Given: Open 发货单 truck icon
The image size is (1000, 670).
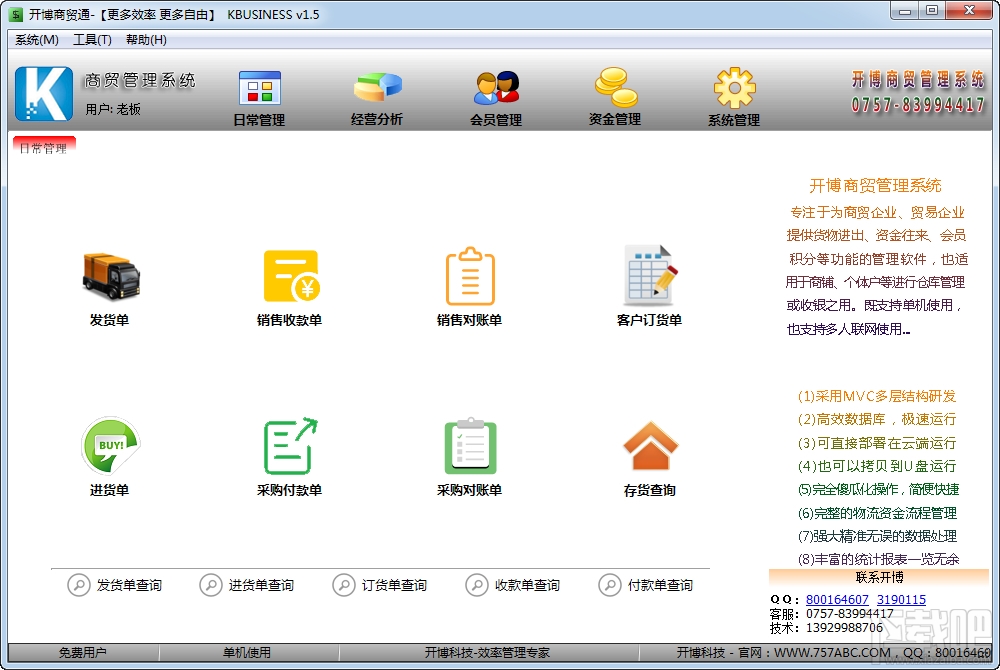Looking at the screenshot, I should point(111,275).
